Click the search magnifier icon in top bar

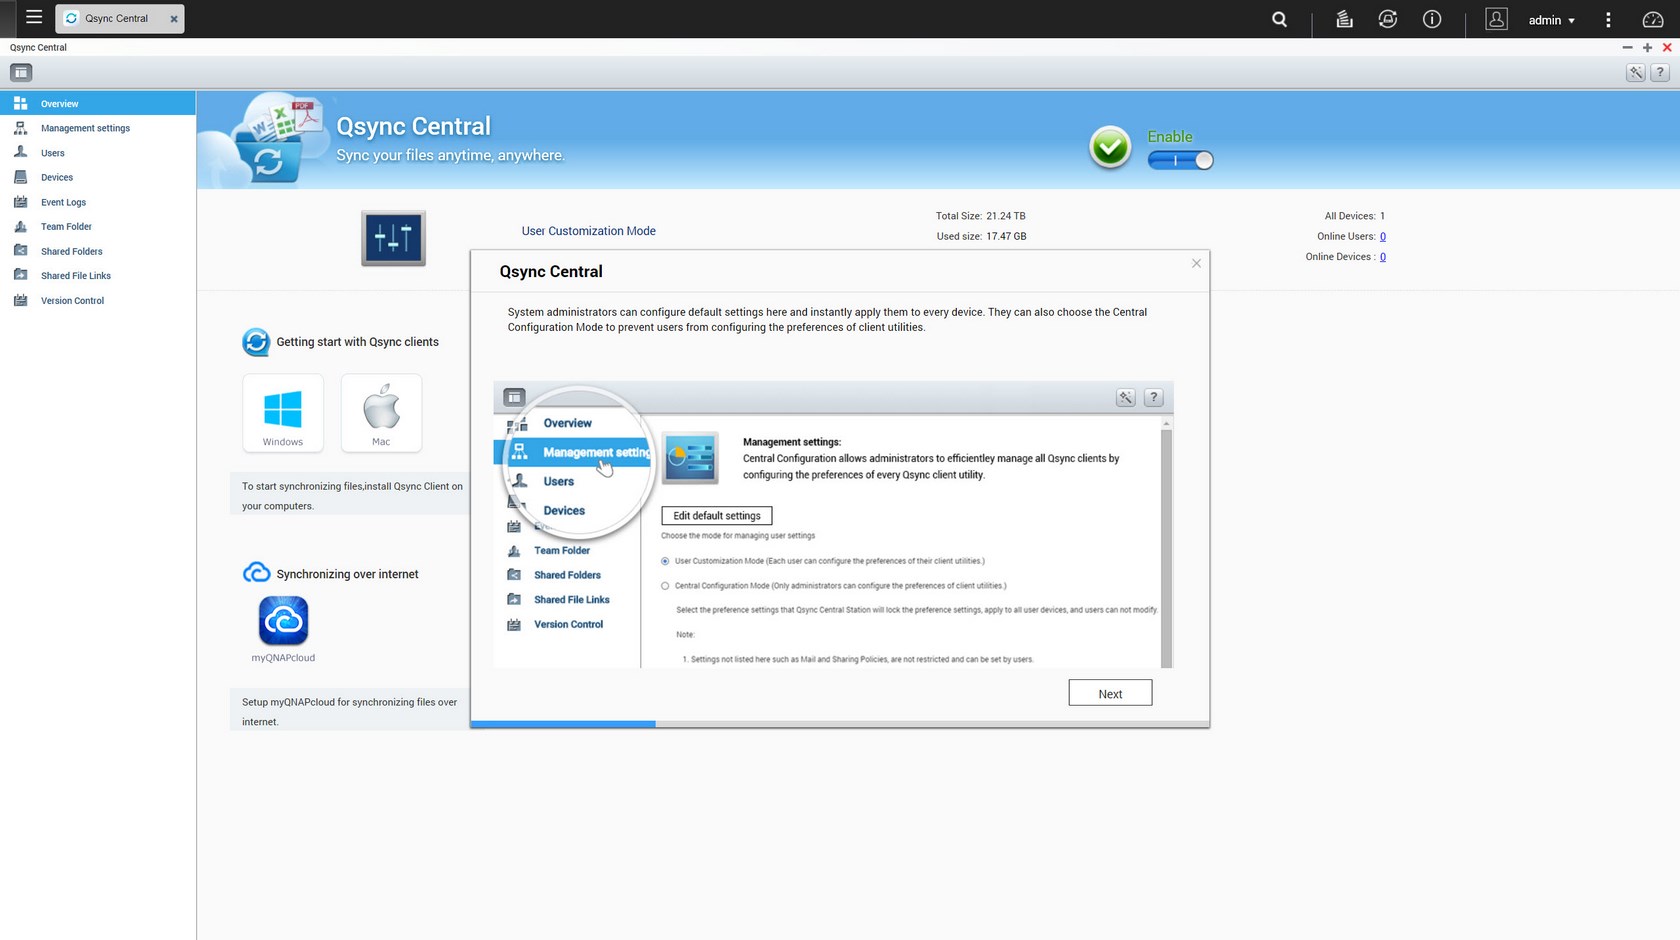[1279, 19]
